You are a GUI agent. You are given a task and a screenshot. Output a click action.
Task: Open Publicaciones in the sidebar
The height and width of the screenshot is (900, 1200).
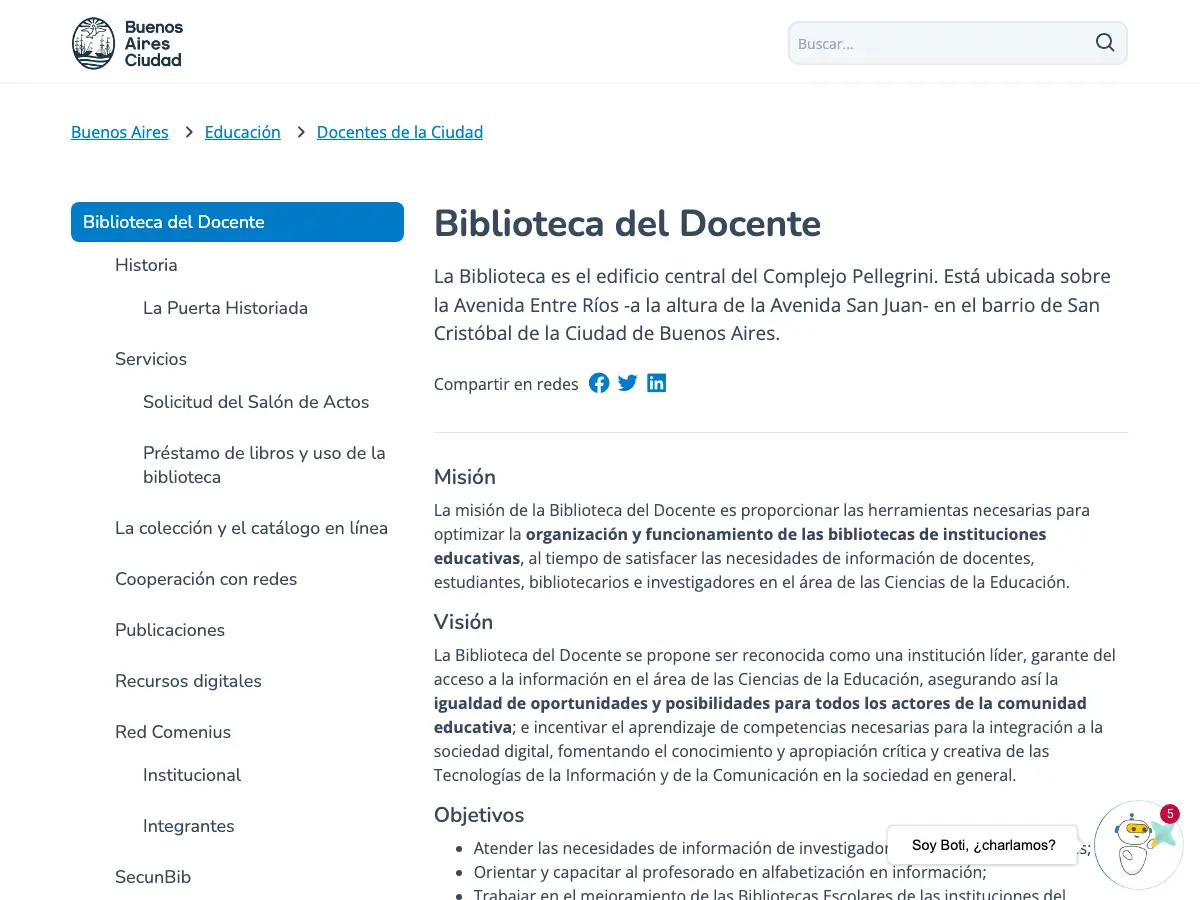(x=170, y=630)
